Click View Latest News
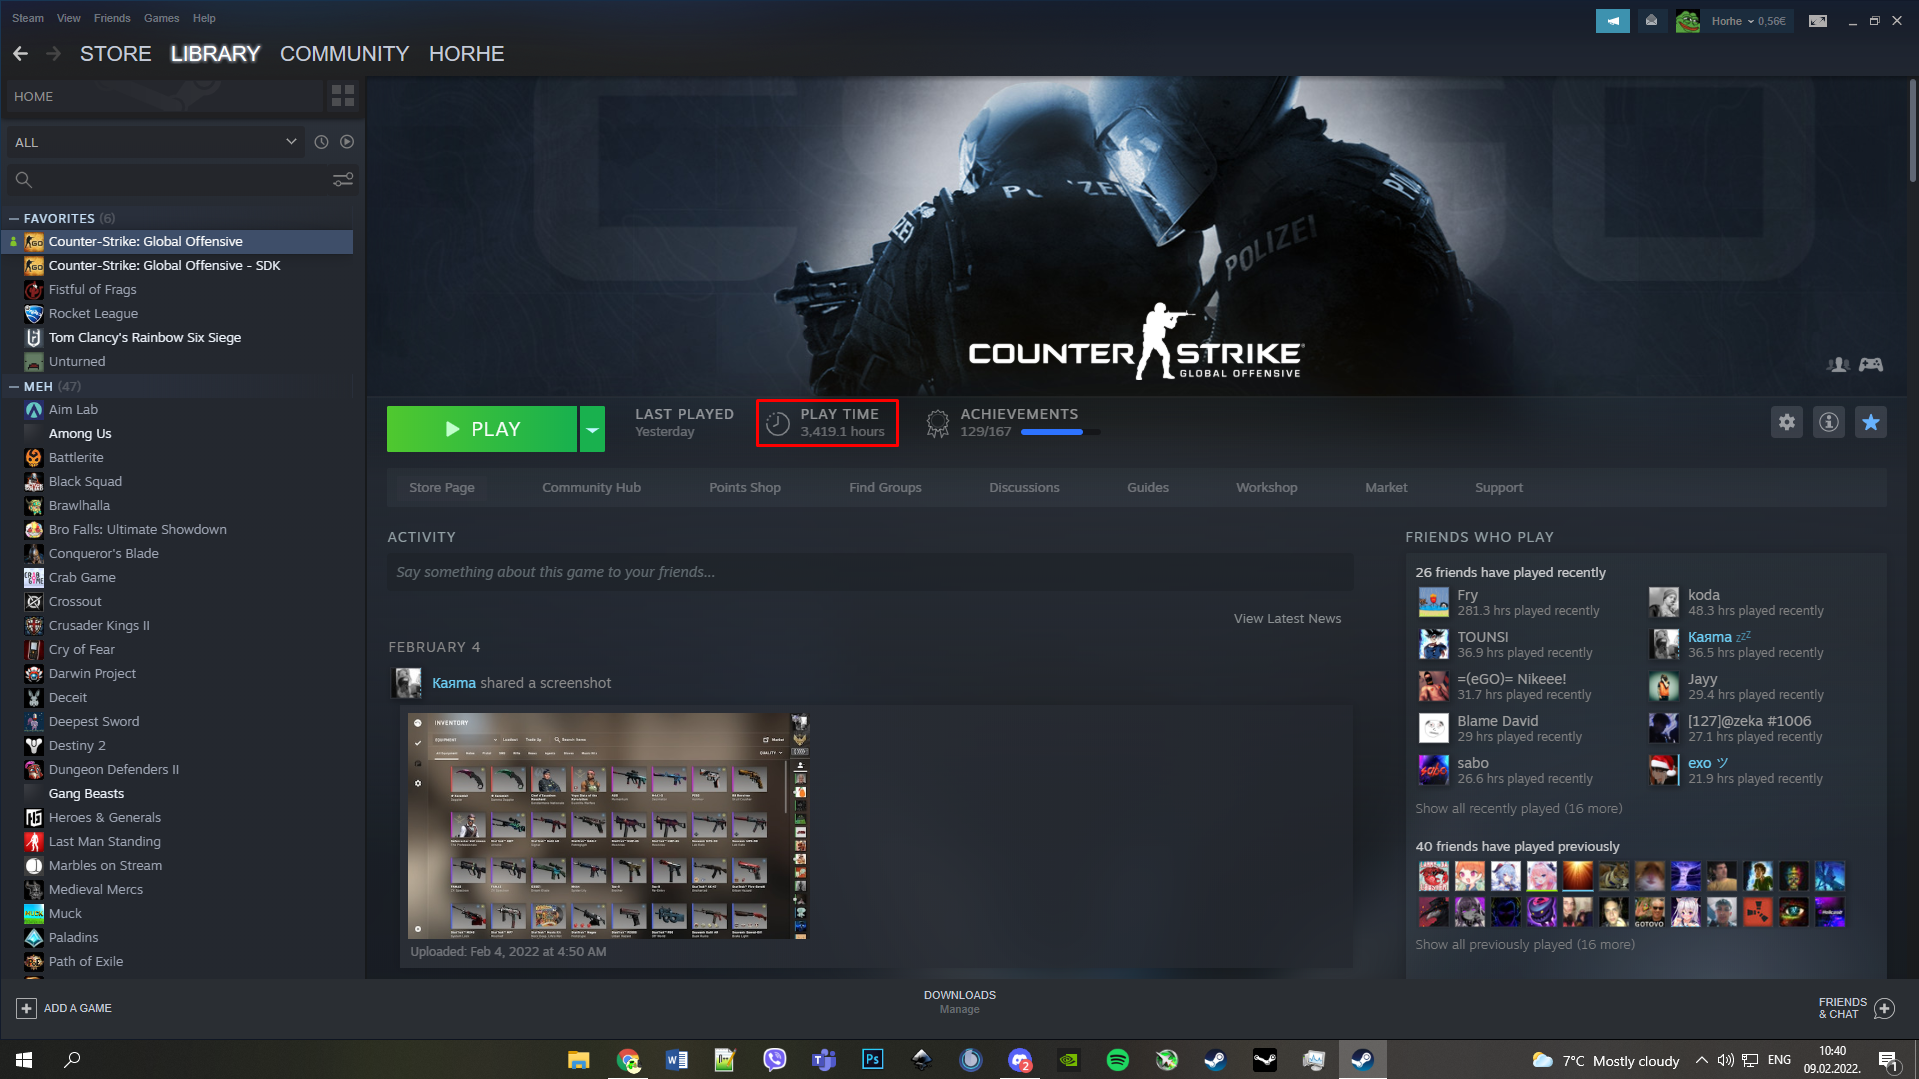 pyautogui.click(x=1287, y=618)
